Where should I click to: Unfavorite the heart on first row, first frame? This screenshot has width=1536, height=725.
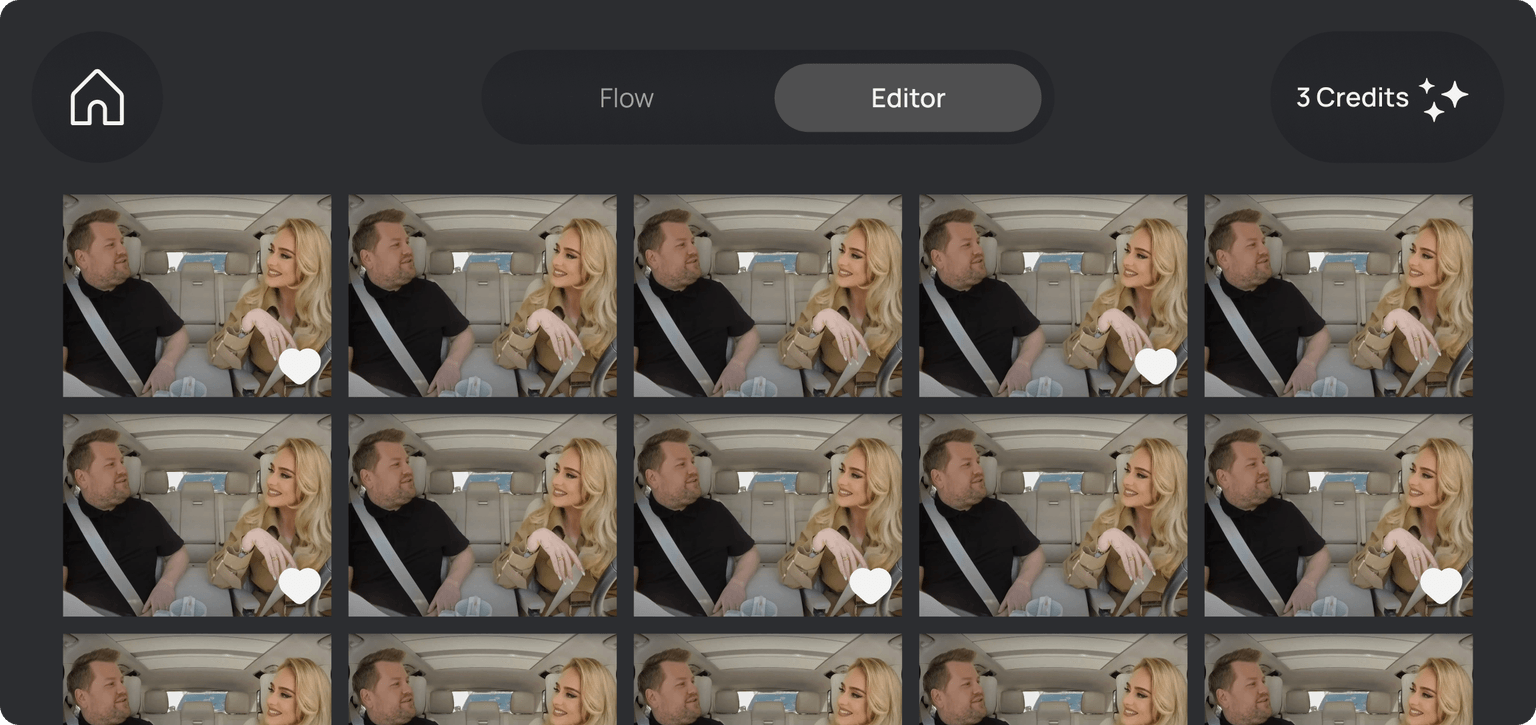tap(299, 366)
